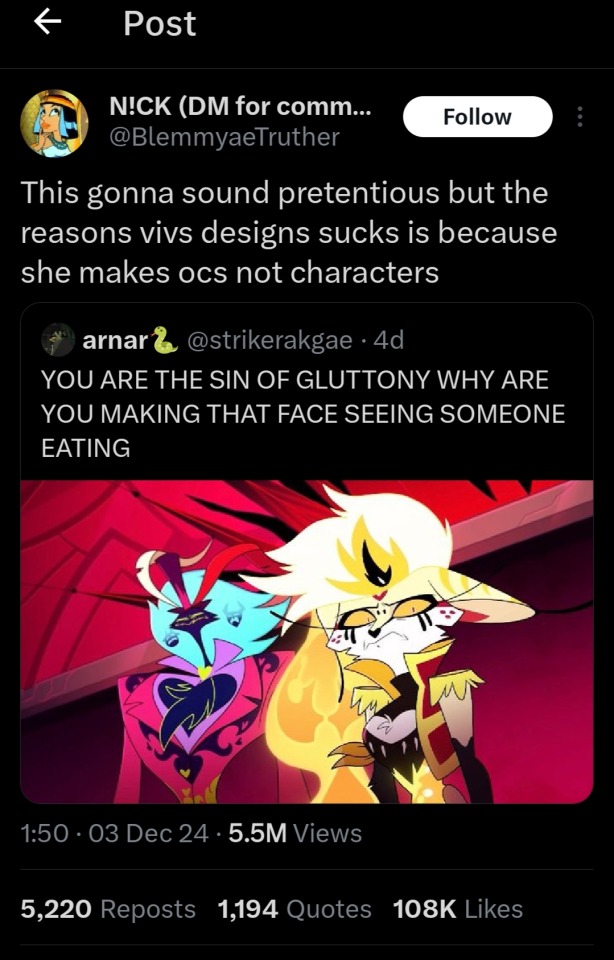Open the 5.5M Views analytics

pos(295,833)
